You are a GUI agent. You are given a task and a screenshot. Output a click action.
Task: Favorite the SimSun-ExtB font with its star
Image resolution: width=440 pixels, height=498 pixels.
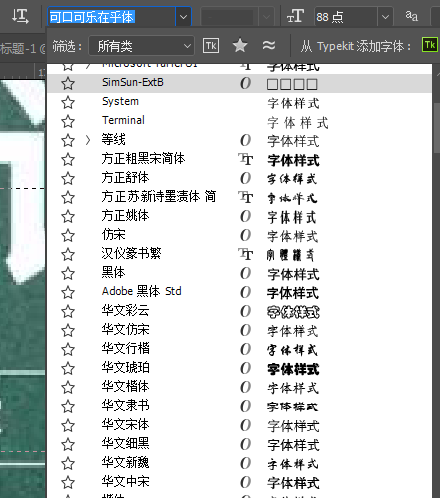[x=68, y=83]
